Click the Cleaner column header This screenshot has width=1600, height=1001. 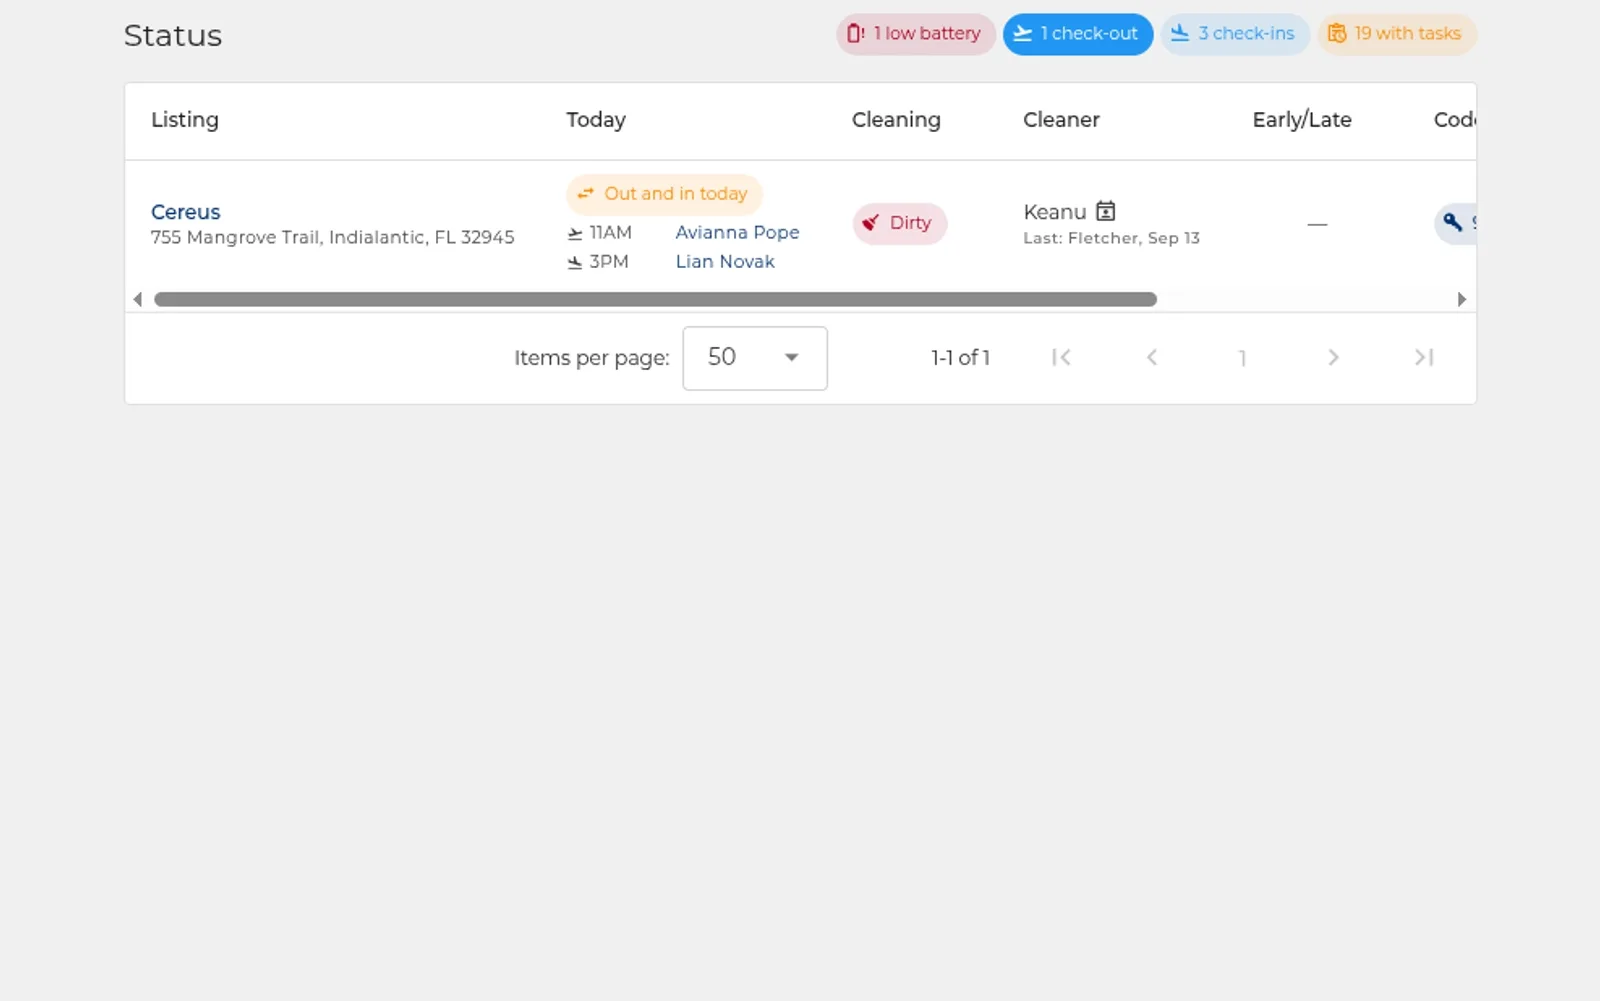[x=1061, y=120]
